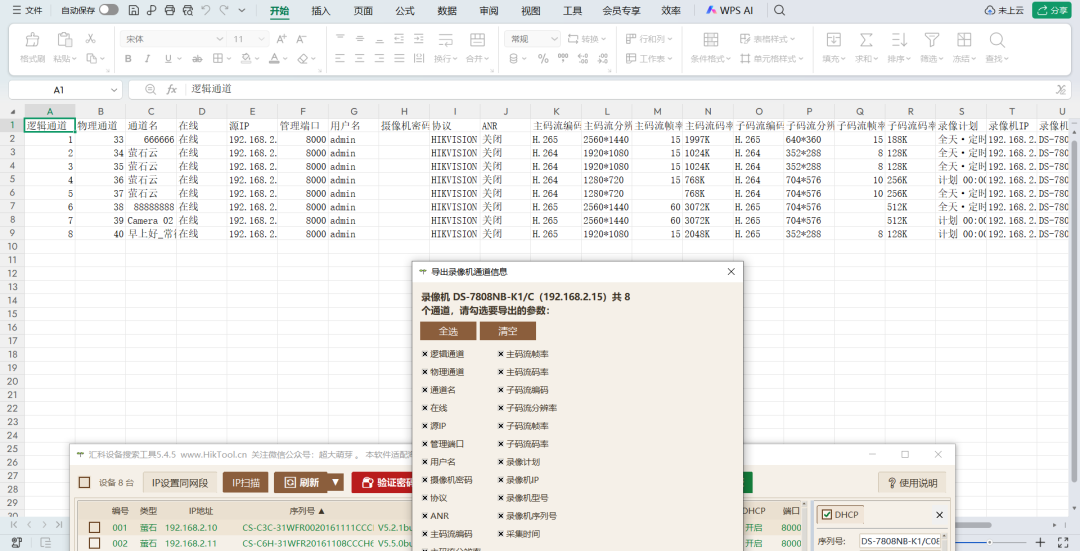Click the 全选 button in export dialog

click(x=448, y=331)
